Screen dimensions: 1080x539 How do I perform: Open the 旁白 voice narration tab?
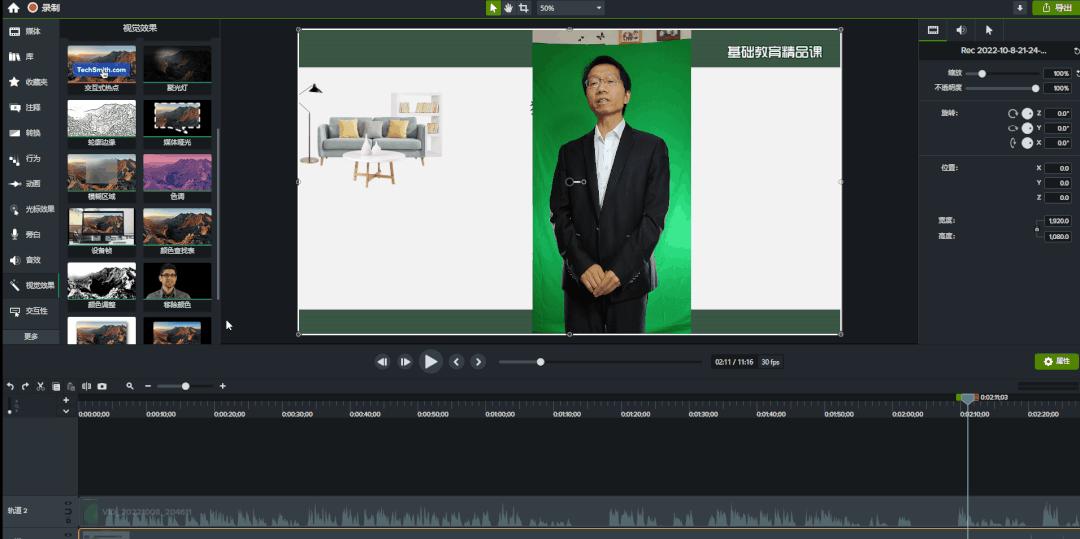(x=30, y=235)
